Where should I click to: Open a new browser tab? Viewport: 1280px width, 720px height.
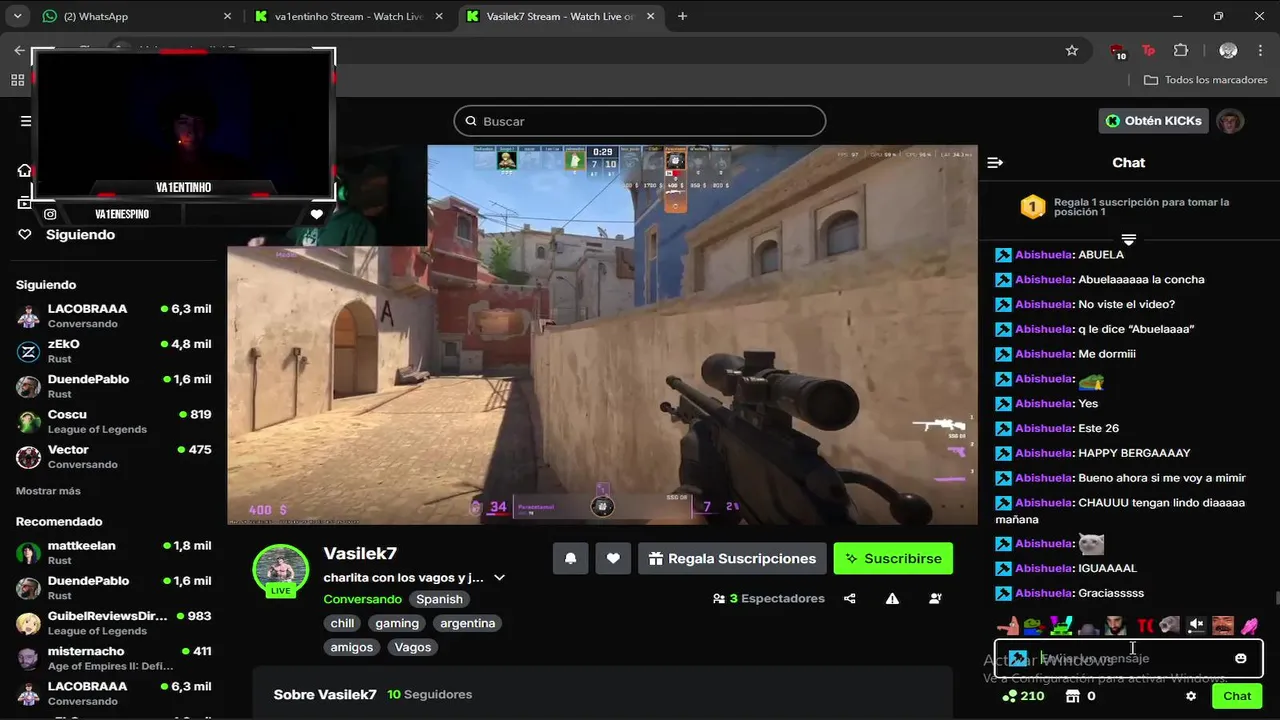point(682,16)
